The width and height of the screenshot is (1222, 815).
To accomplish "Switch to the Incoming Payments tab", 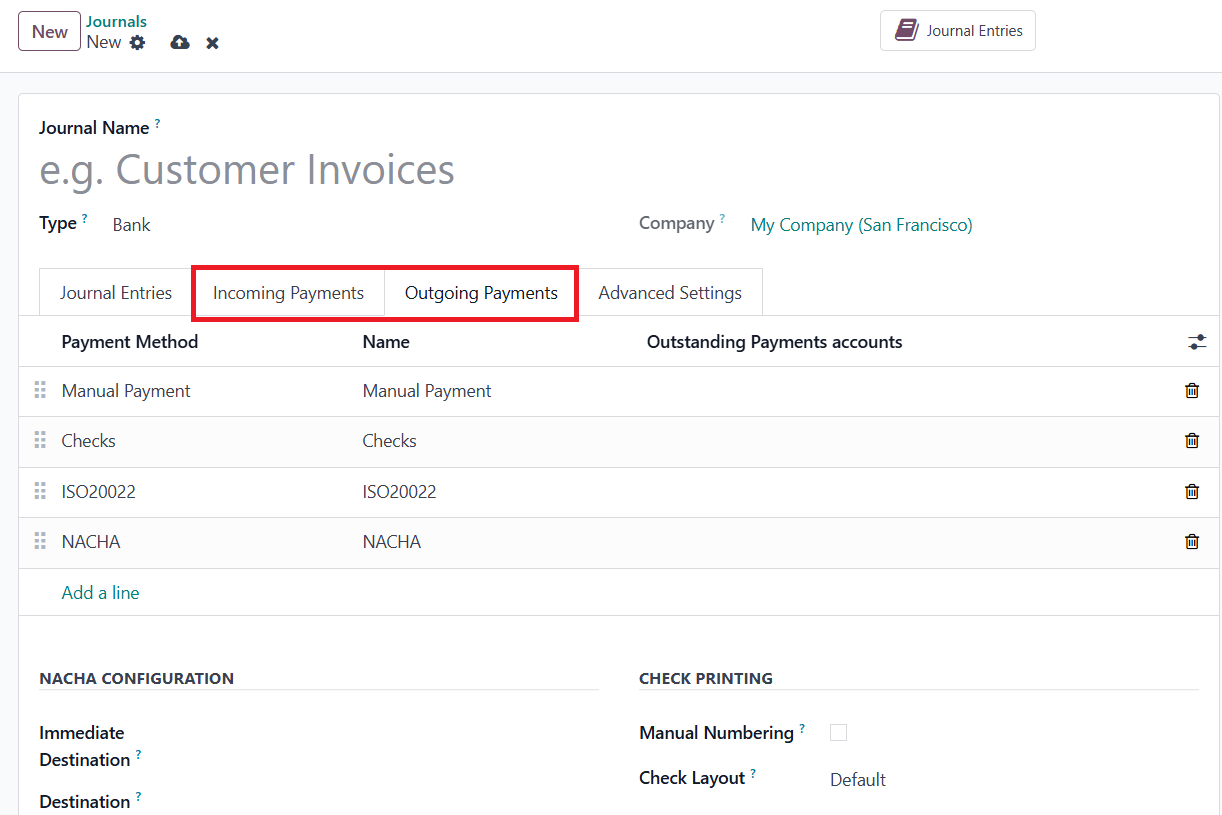I will click(288, 293).
